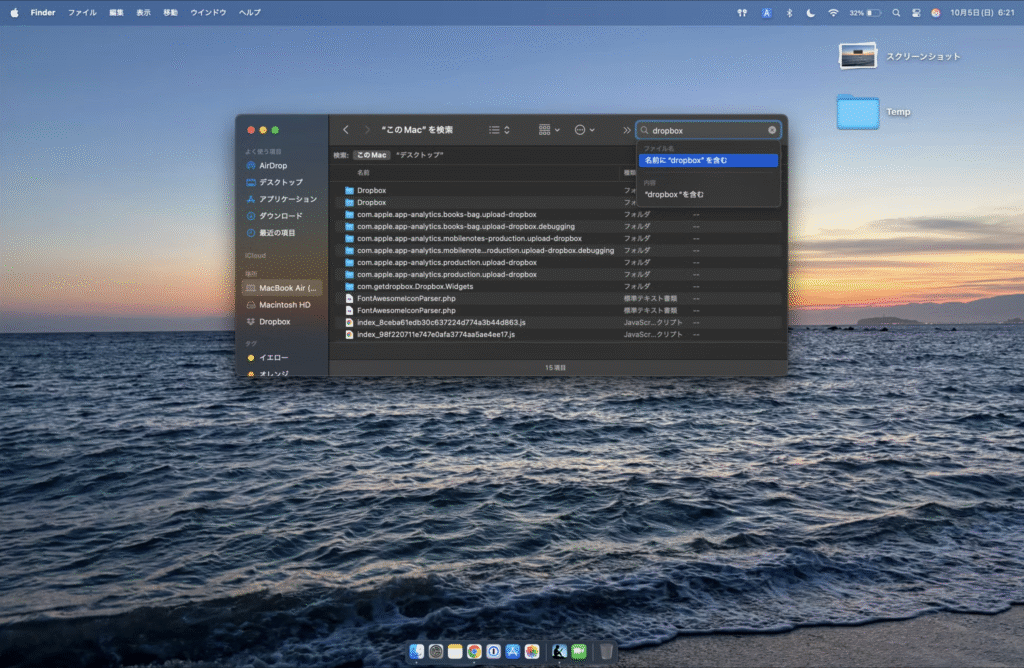Open AirDrop in the Finder sidebar
The height and width of the screenshot is (668, 1024).
click(x=272, y=166)
